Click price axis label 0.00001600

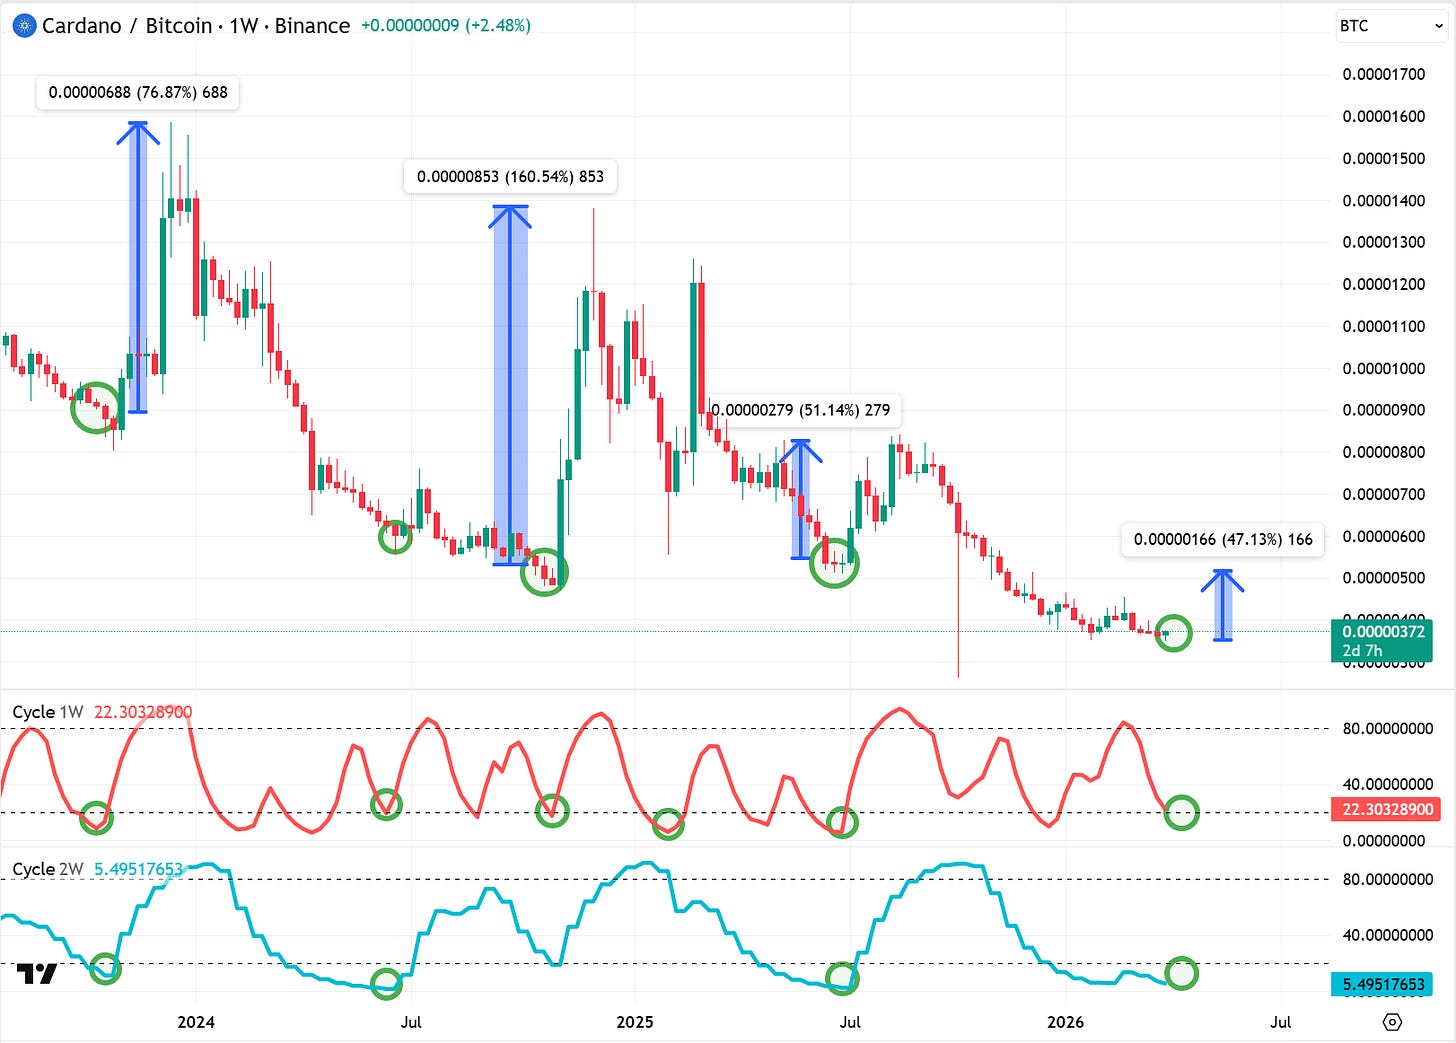pos(1383,116)
